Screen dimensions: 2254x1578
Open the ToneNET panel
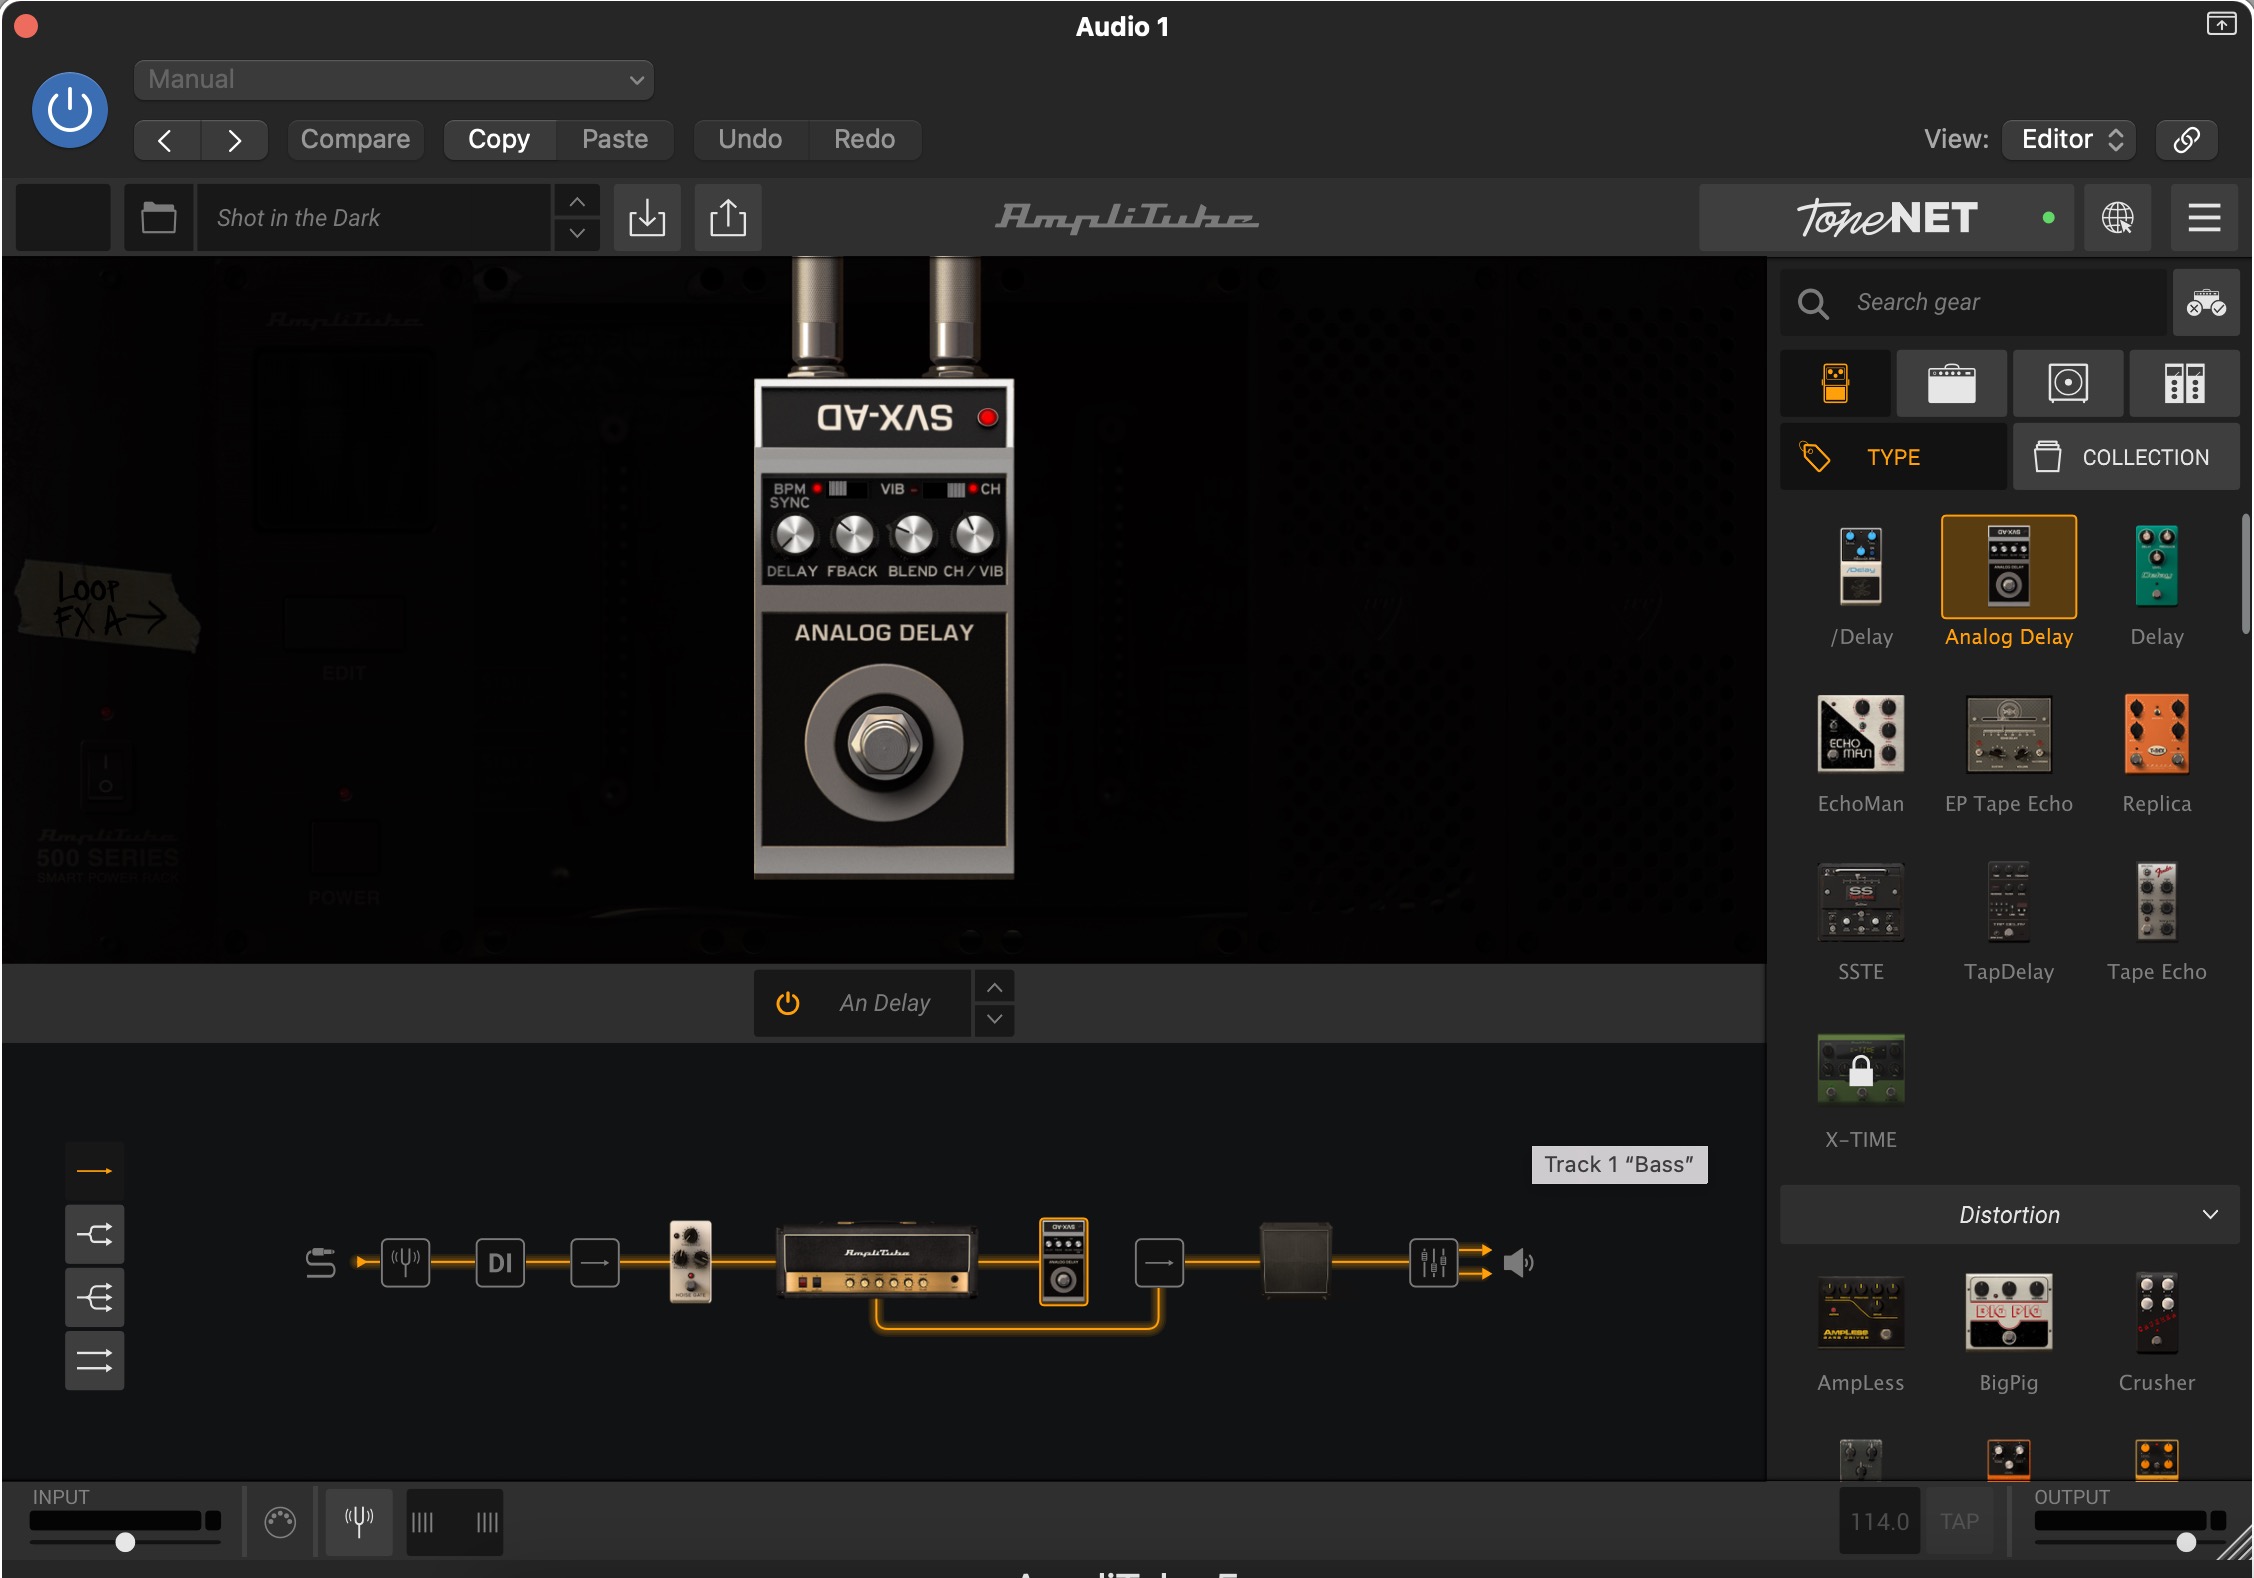click(1886, 218)
